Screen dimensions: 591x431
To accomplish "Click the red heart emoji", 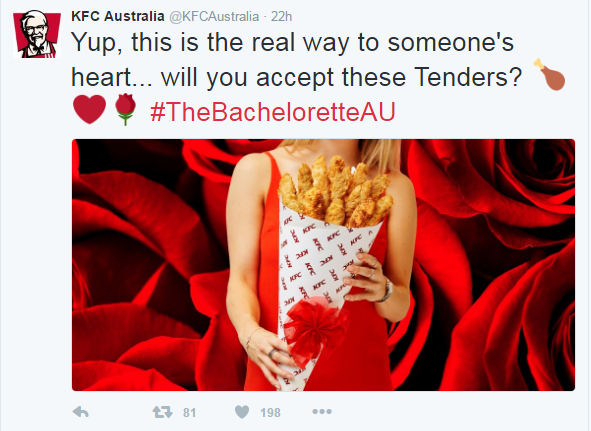I will (x=89, y=109).
